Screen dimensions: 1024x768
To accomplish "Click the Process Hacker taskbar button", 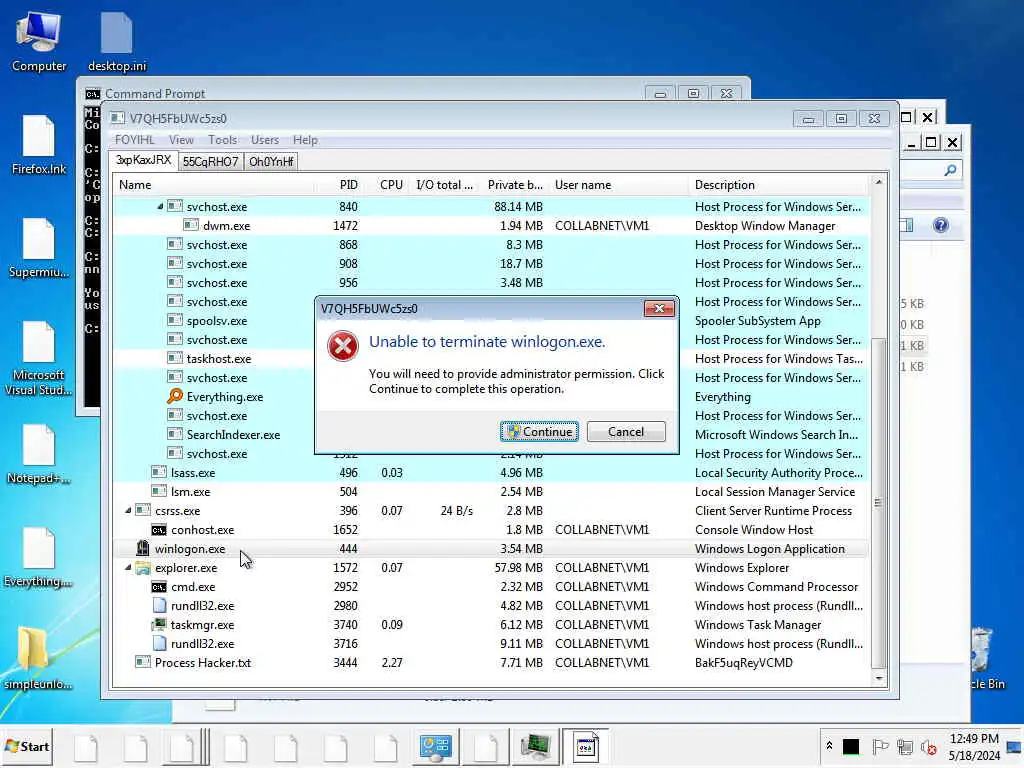I will [x=585, y=746].
